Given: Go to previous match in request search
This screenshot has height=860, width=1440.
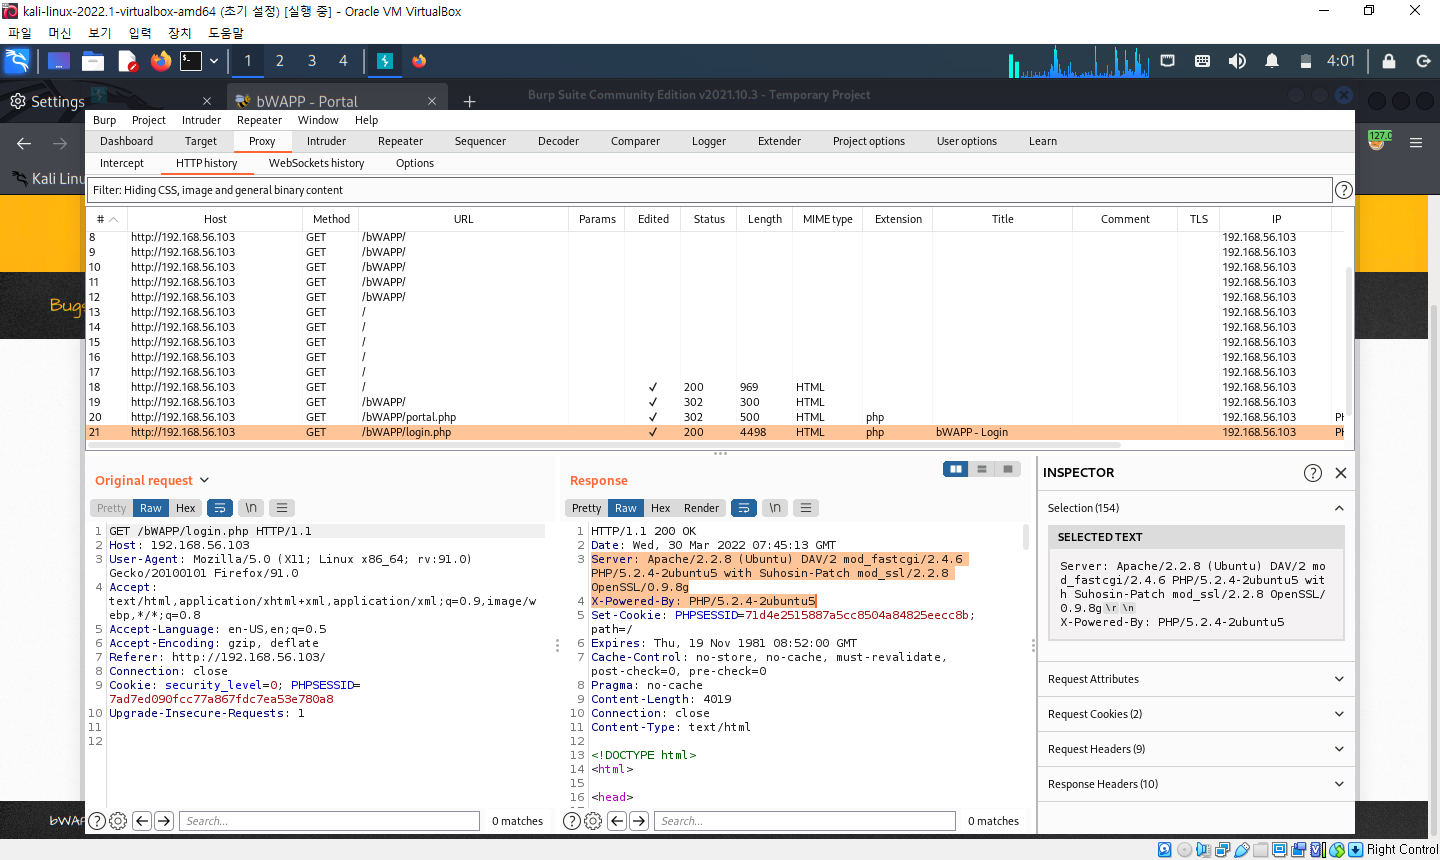Looking at the screenshot, I should pyautogui.click(x=142, y=821).
